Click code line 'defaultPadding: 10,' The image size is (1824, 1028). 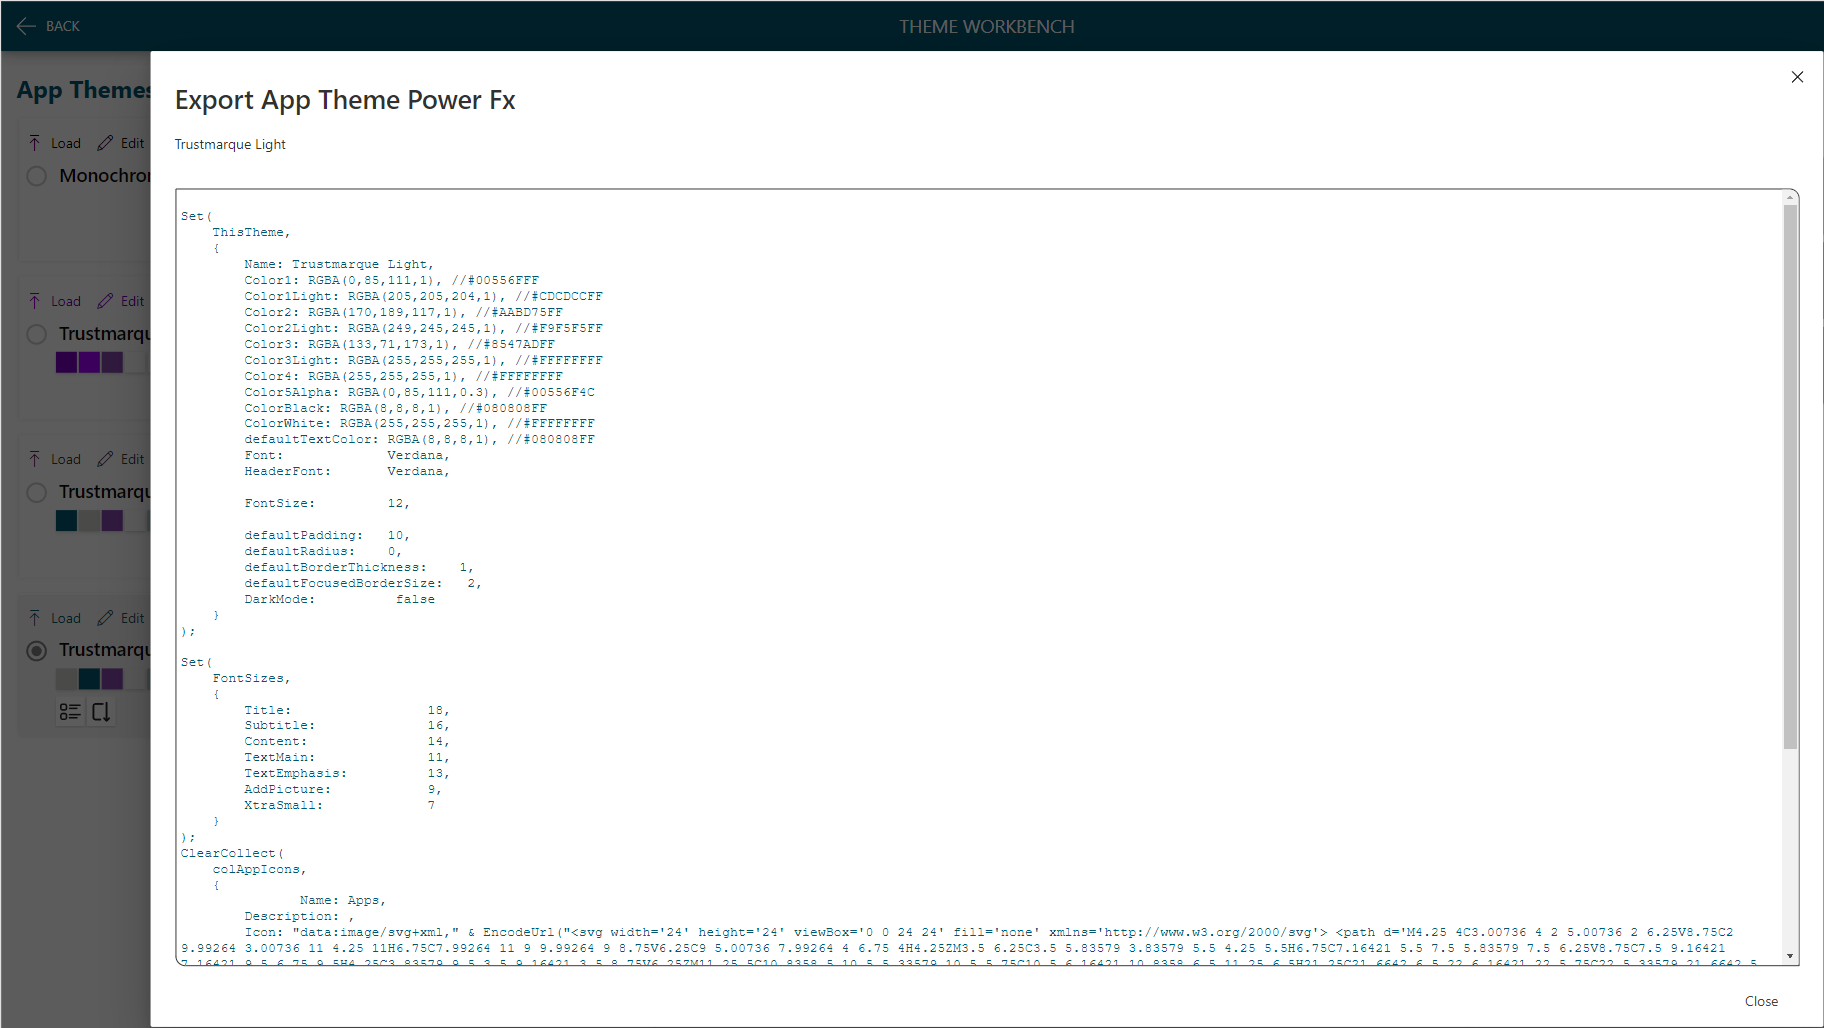pos(327,535)
